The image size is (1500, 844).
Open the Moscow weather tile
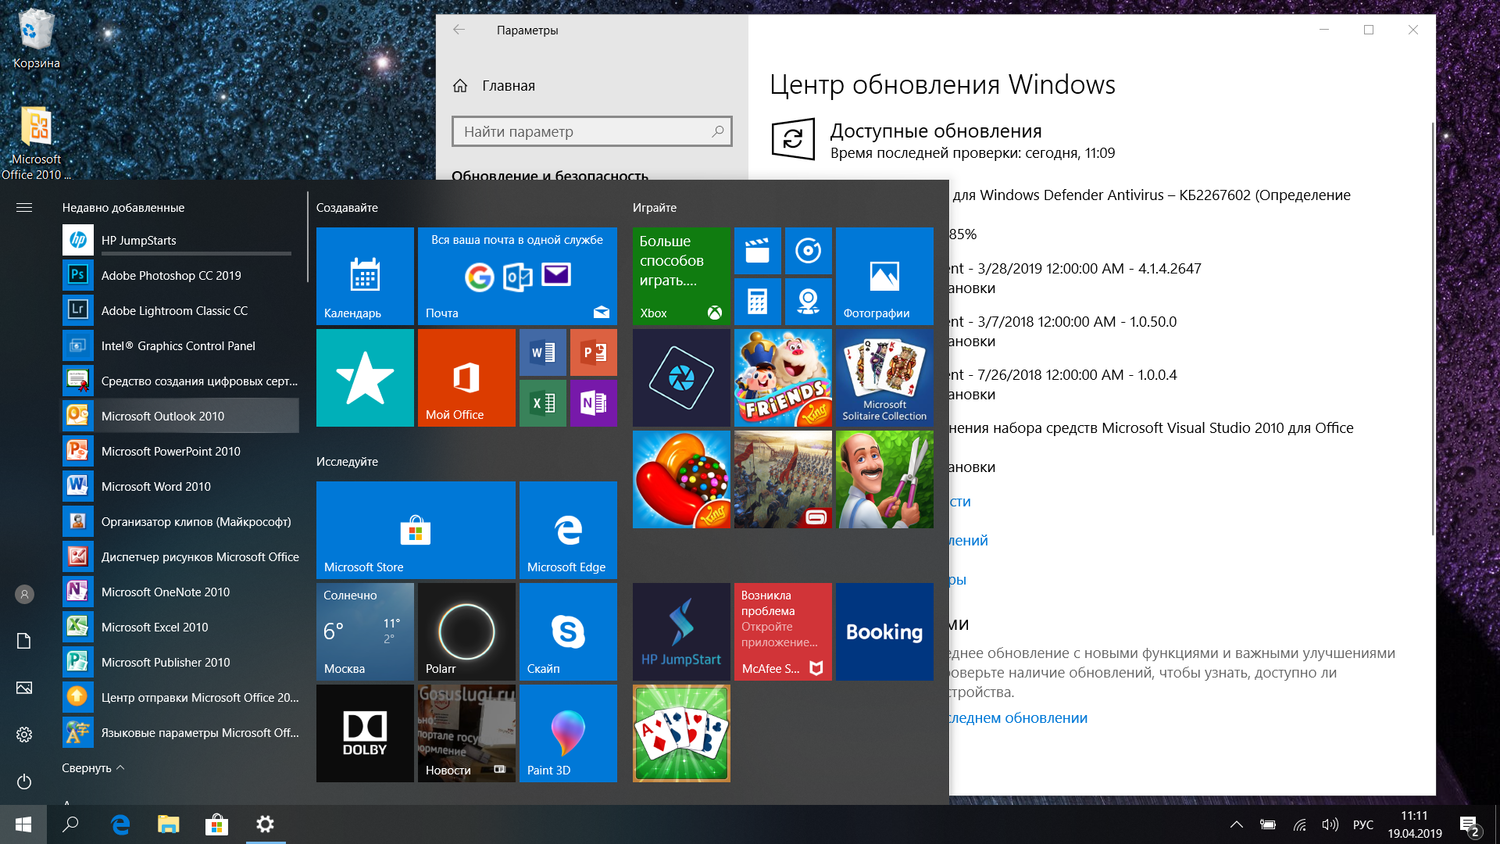coord(365,632)
